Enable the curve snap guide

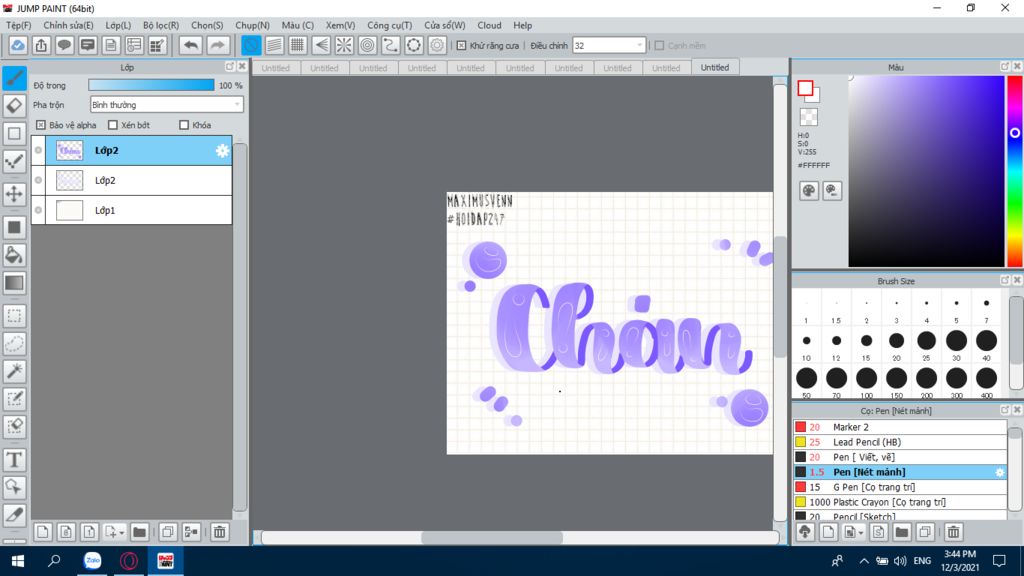[x=391, y=45]
